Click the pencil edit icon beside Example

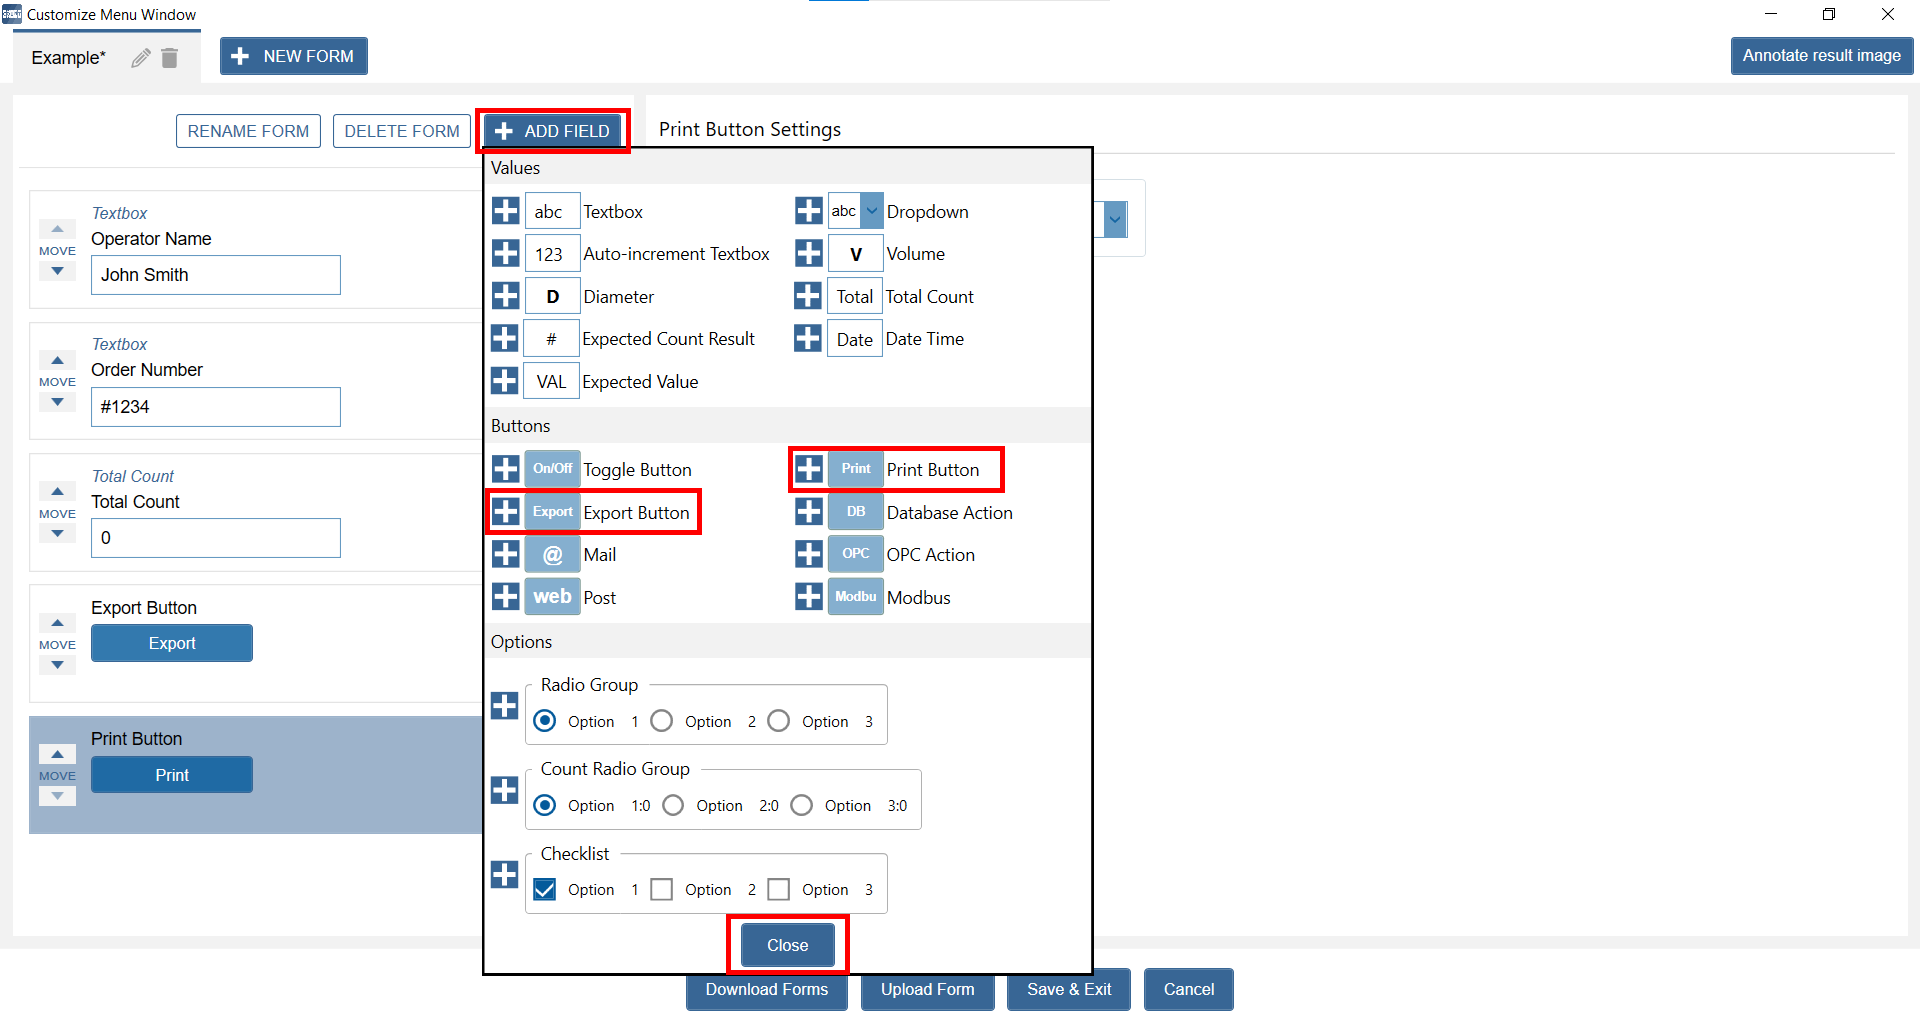click(141, 58)
